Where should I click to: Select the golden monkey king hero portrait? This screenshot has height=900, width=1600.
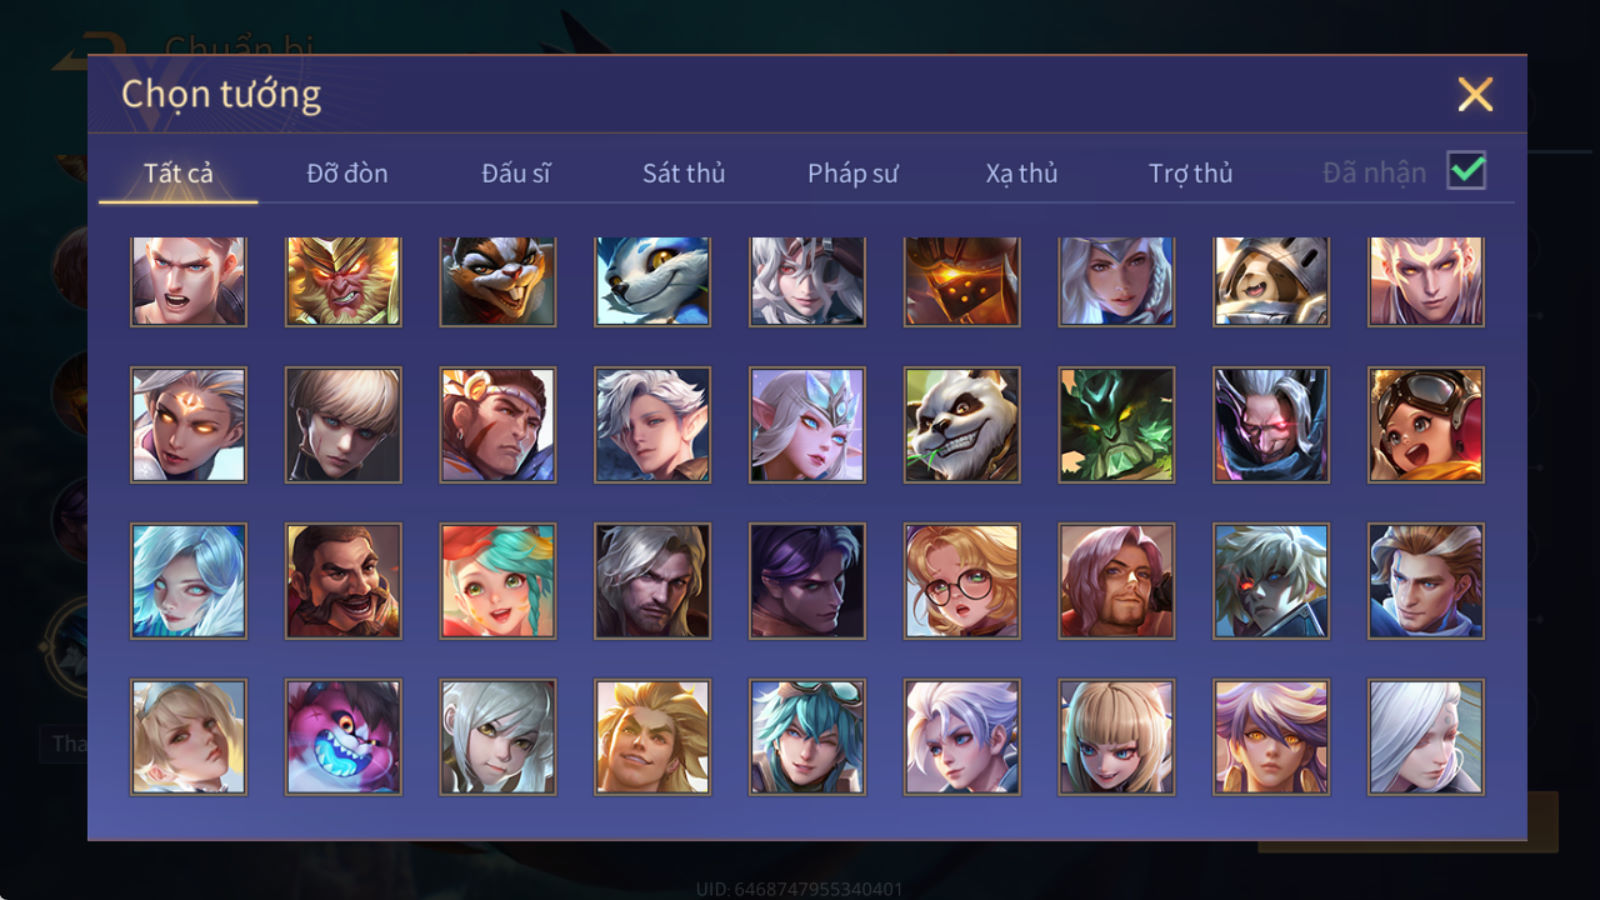(x=343, y=281)
